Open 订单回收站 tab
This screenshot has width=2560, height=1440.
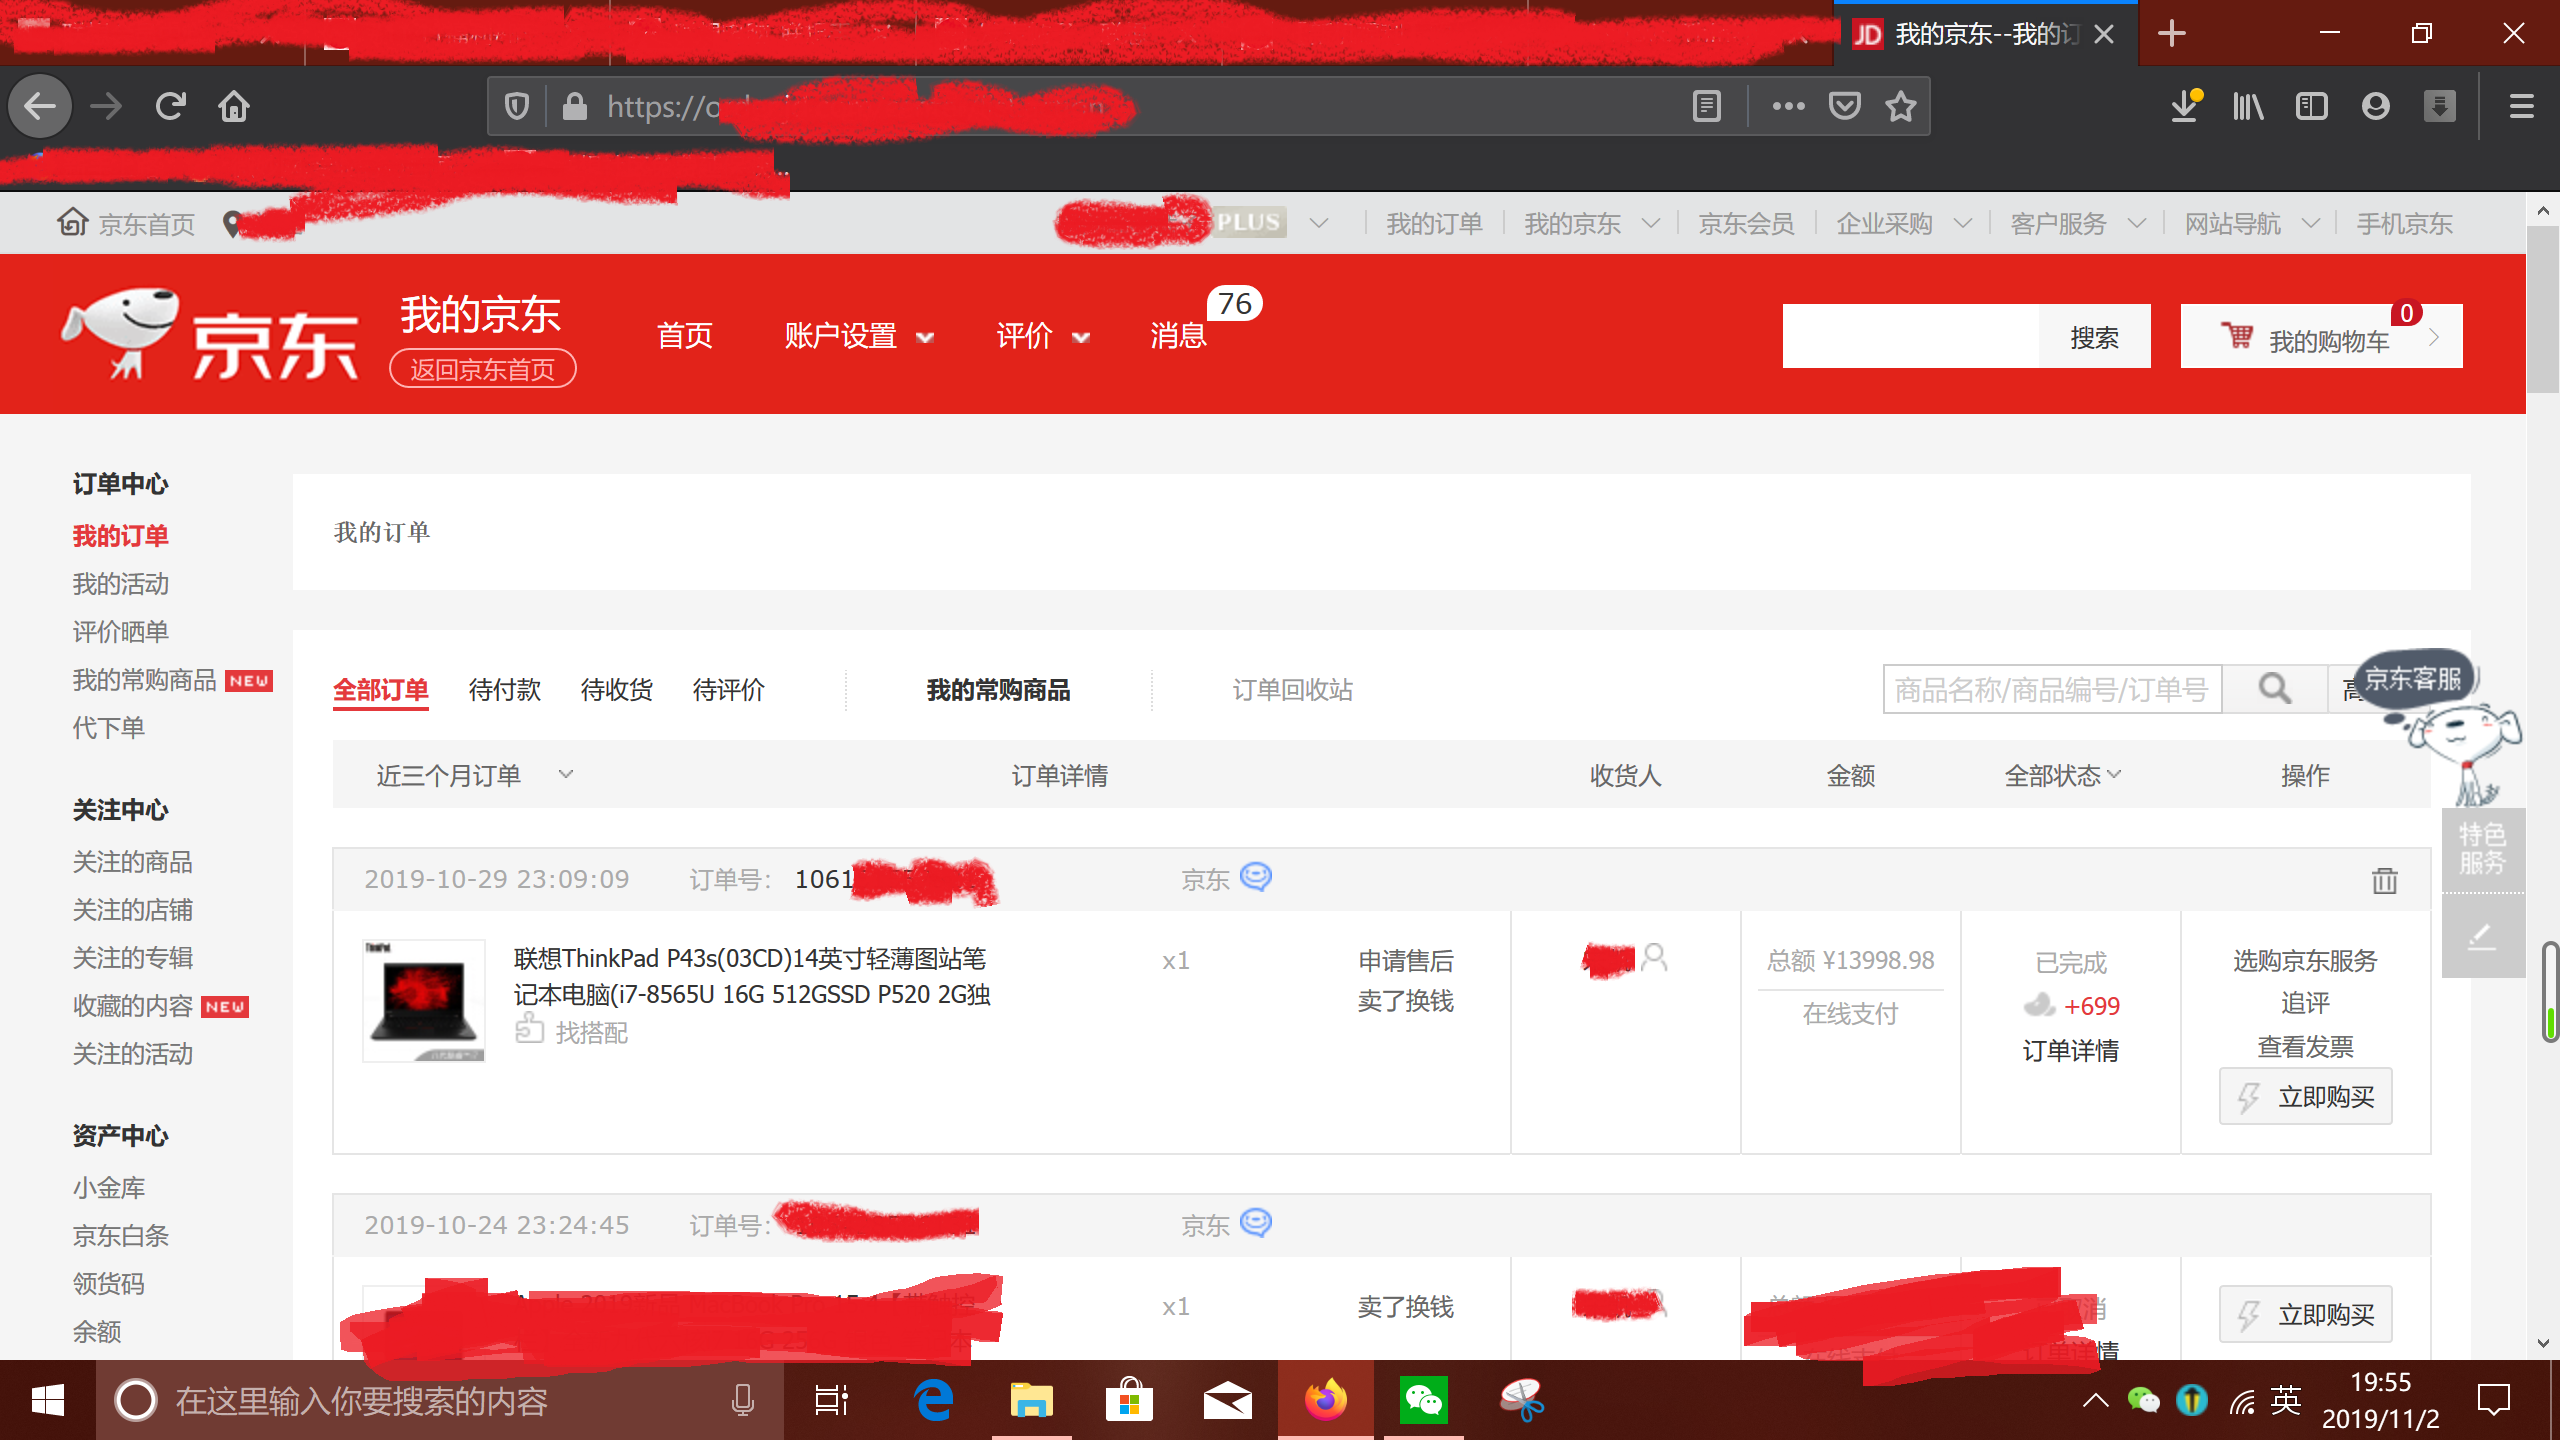pyautogui.click(x=1292, y=690)
